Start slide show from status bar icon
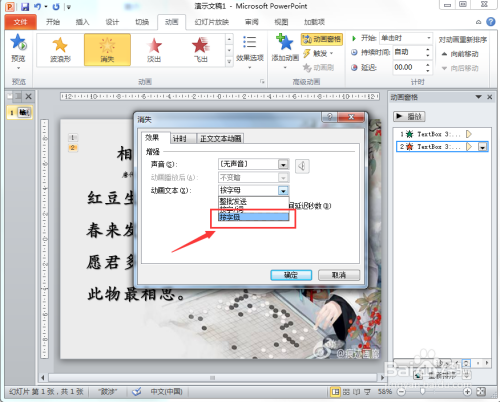 pos(367,392)
